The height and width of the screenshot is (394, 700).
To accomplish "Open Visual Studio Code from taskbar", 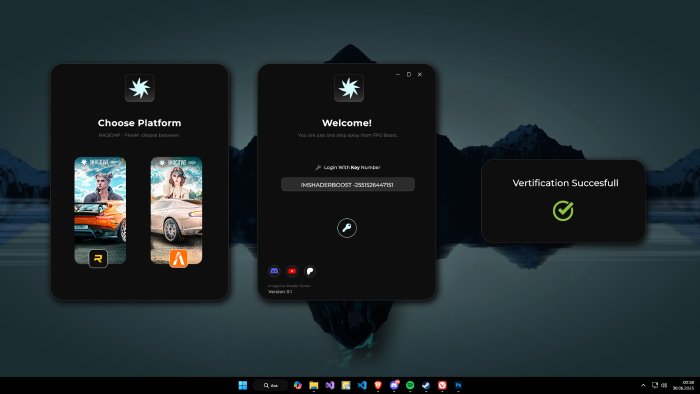I will point(362,385).
